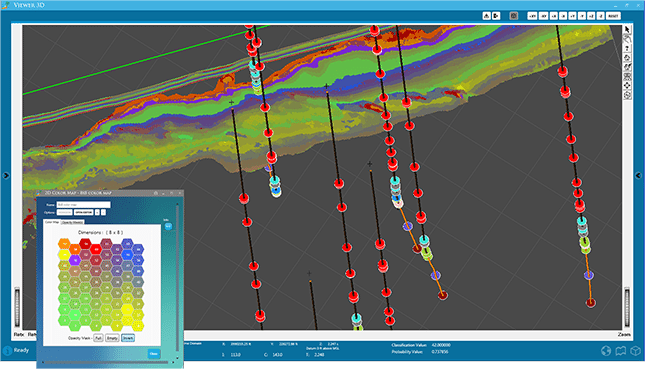The height and width of the screenshot is (369, 645).
Task: Click the pan (four-arrow) tool icon
Action: click(627, 86)
